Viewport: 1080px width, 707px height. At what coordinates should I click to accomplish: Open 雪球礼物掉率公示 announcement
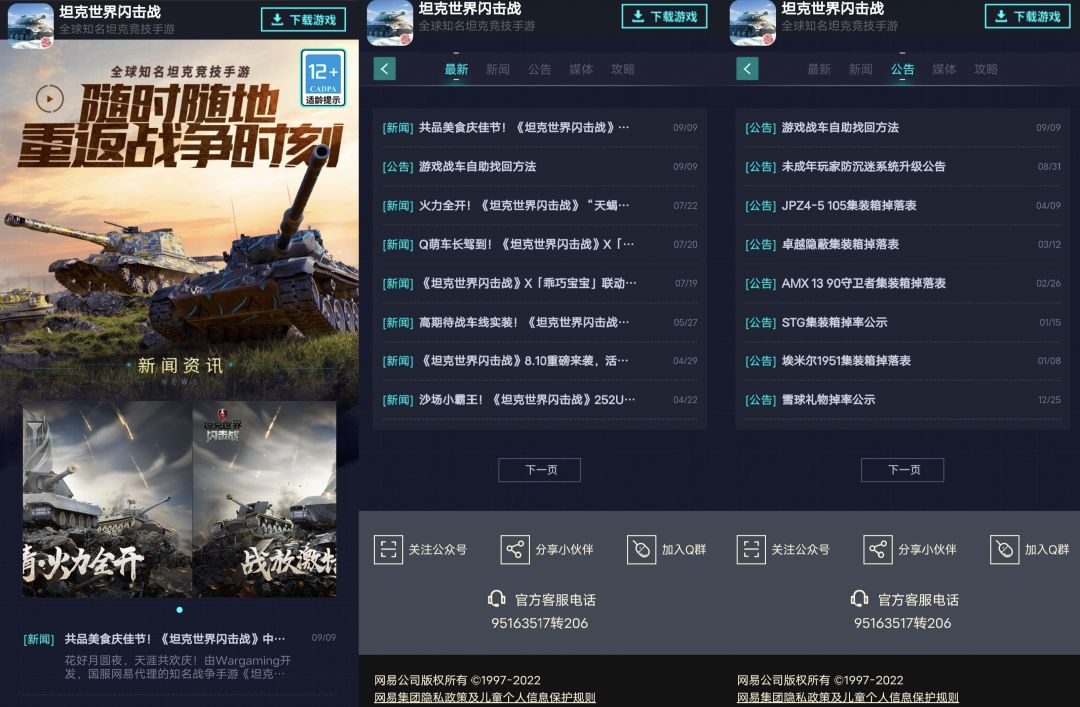903,400
